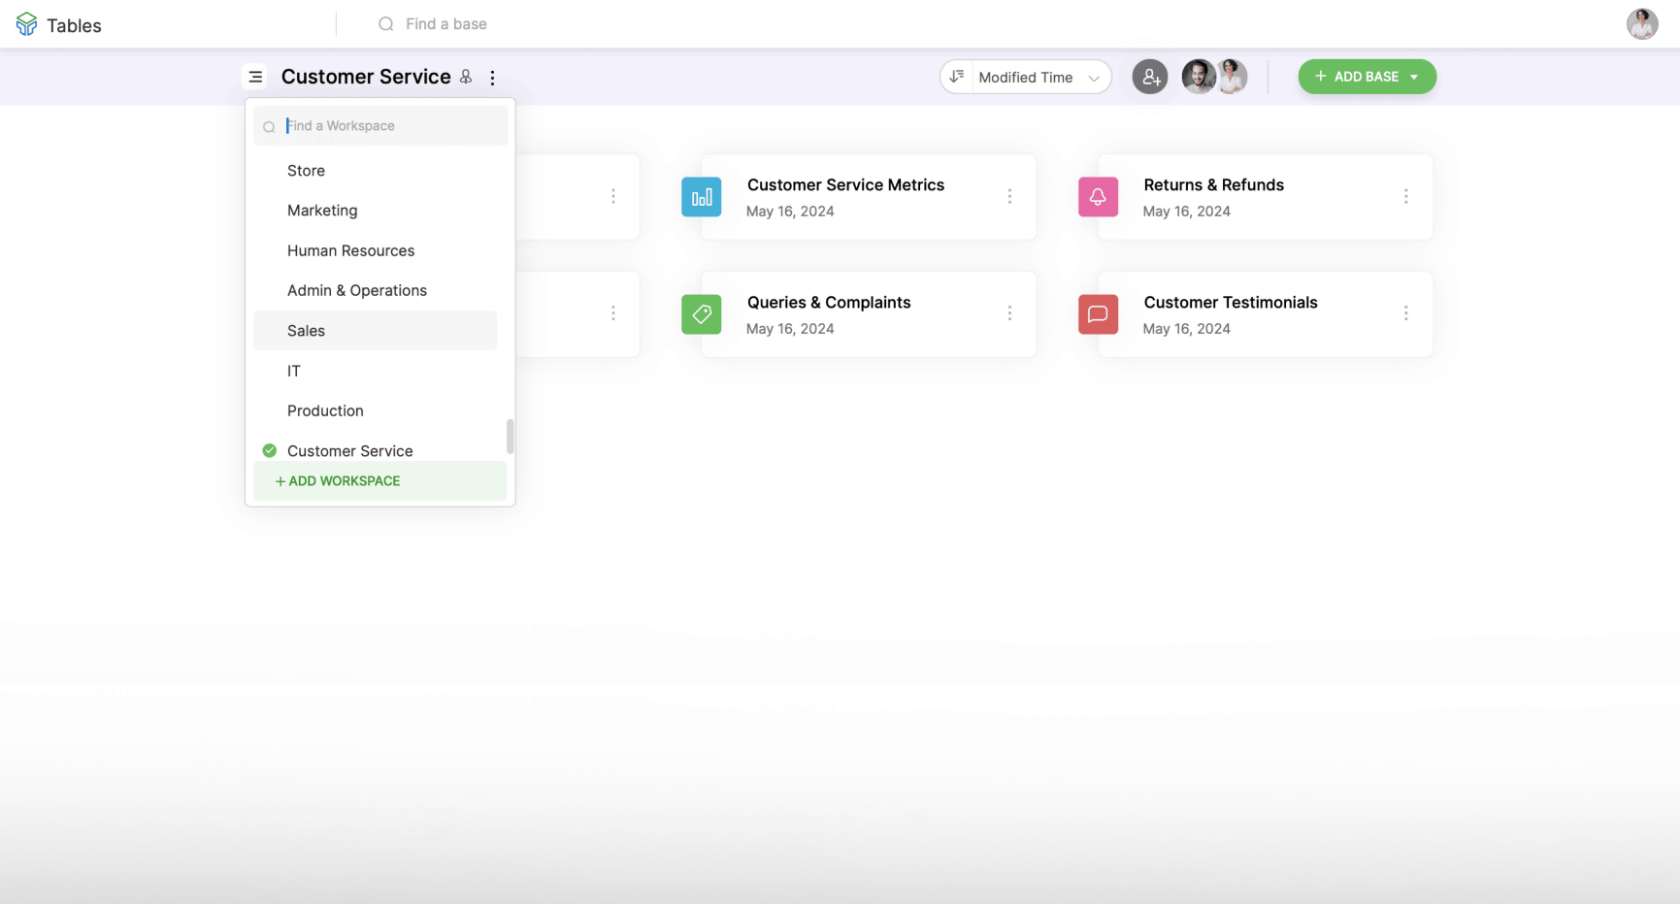
Task: Open the Queries & Complaints base
Action: coord(868,314)
